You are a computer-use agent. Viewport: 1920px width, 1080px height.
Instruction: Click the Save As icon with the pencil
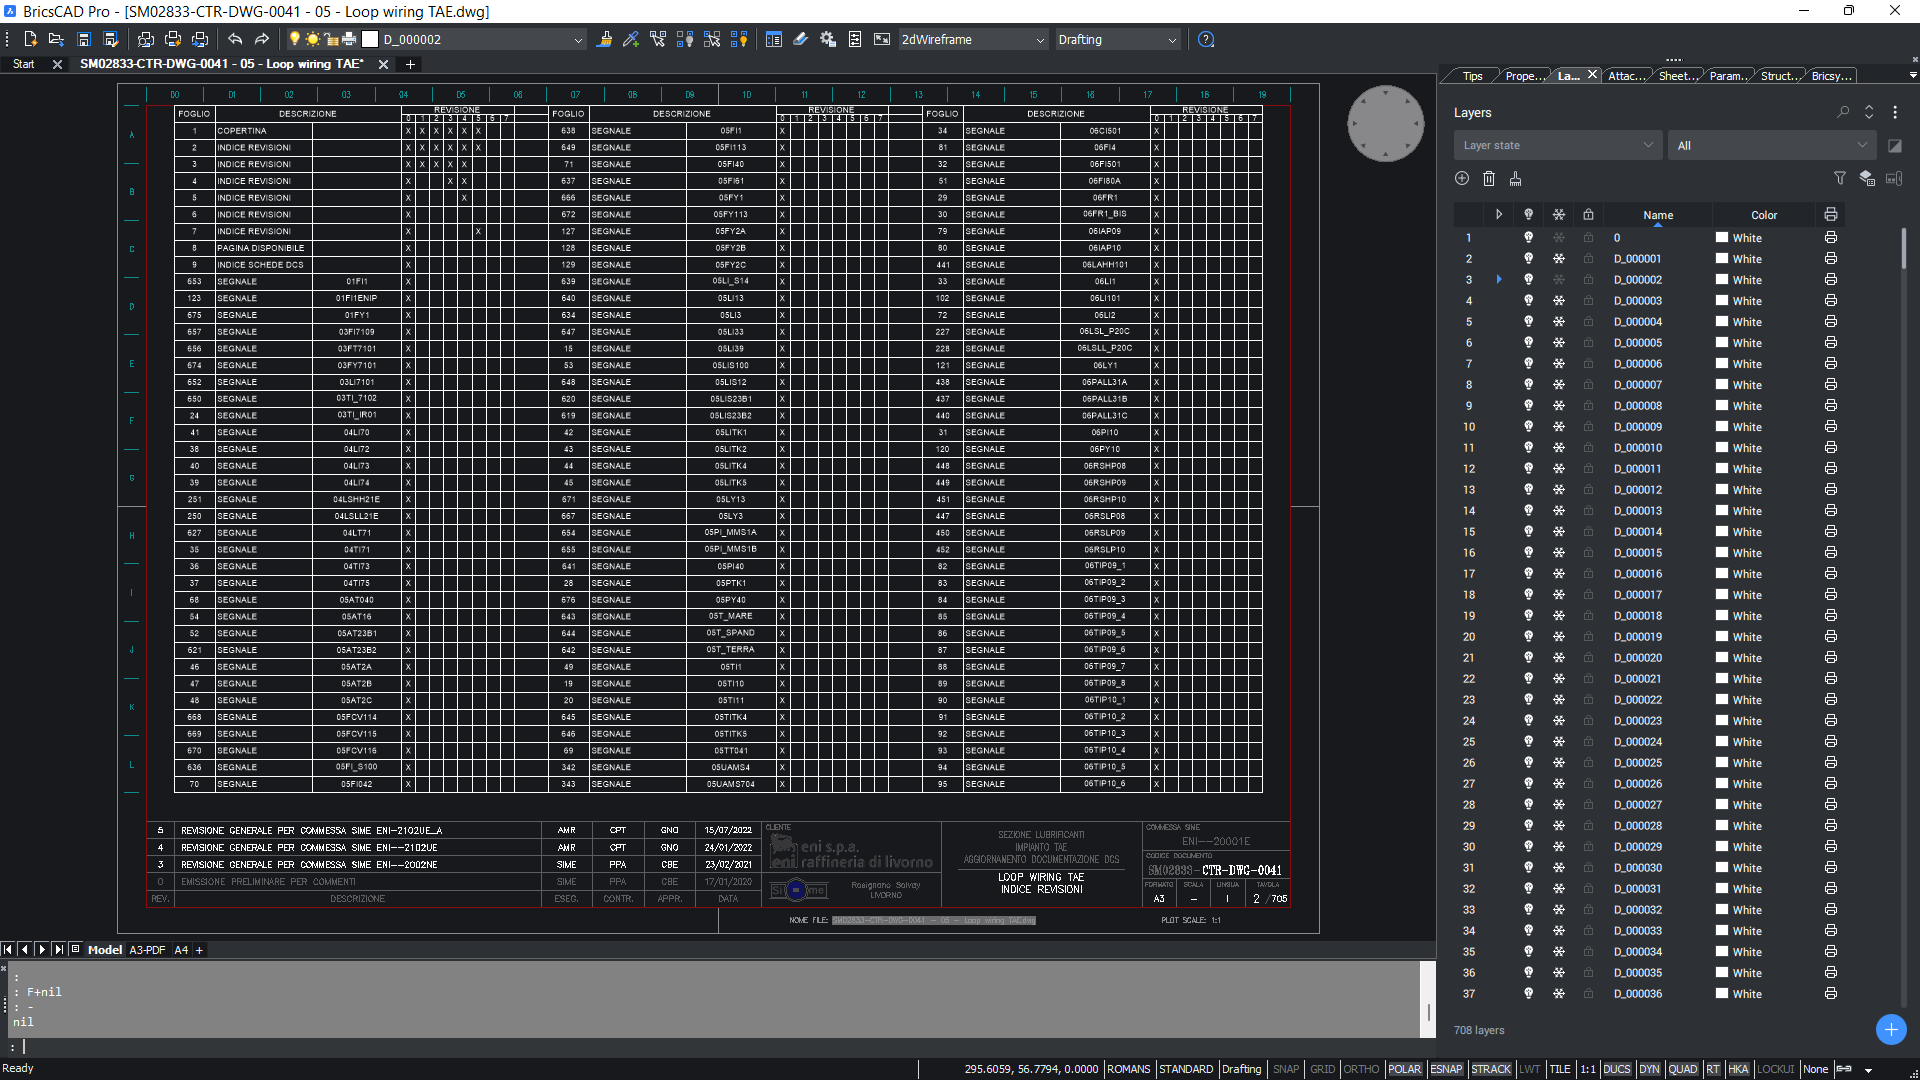[111, 40]
